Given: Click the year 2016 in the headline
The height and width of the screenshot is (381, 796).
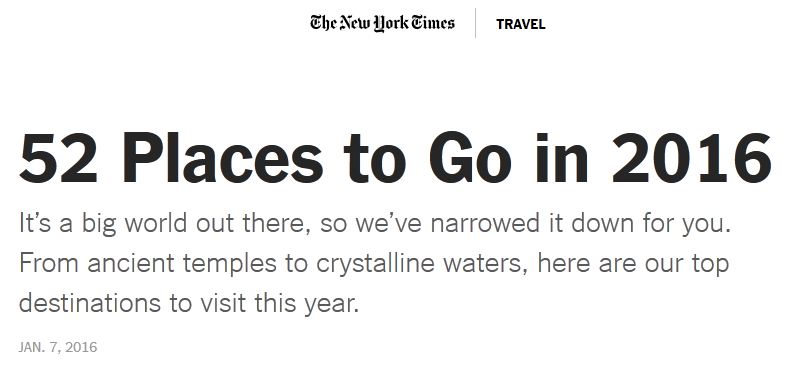Looking at the screenshot, I should (x=692, y=158).
